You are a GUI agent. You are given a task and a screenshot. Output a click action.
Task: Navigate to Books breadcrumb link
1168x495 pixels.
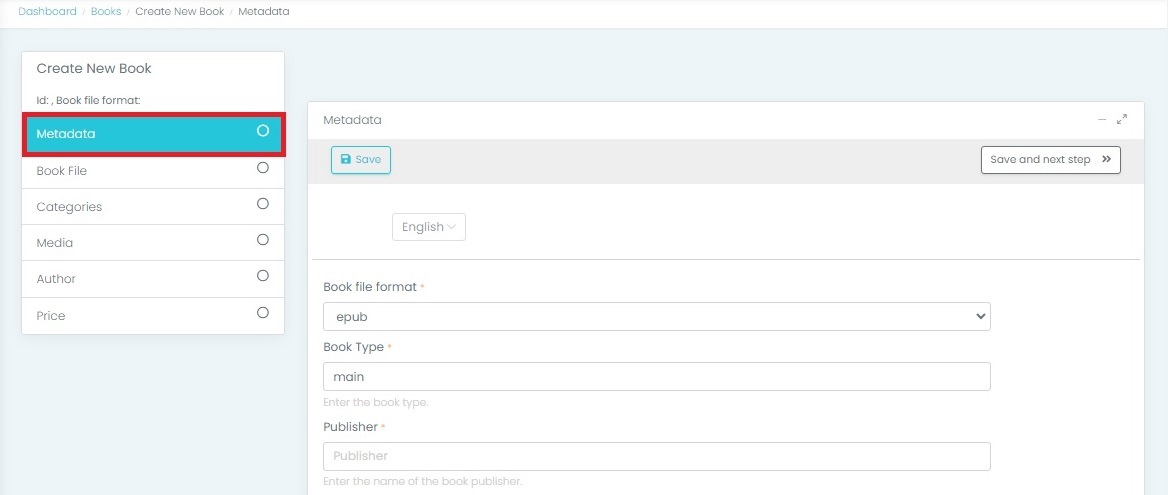point(106,12)
